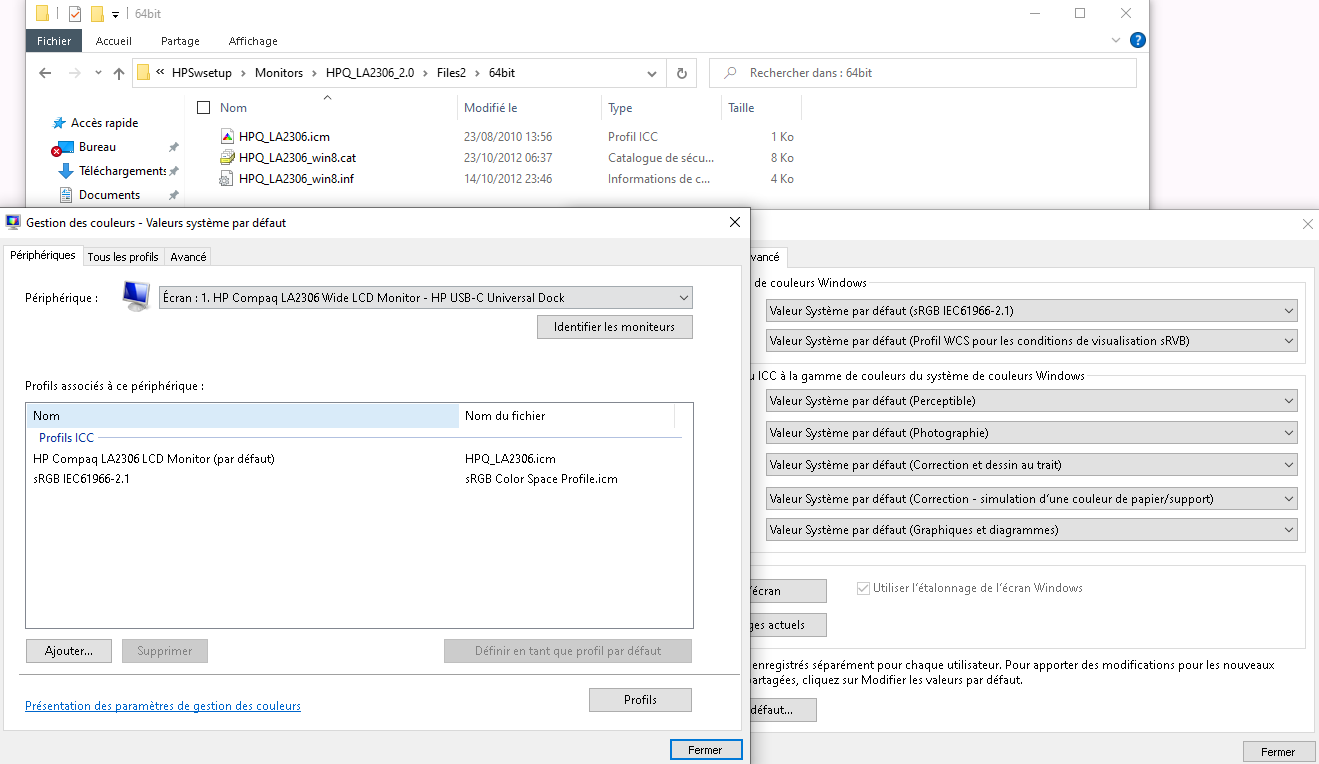This screenshot has width=1319, height=764.
Task: Switch to the Tous les profils tab
Action: [x=123, y=257]
